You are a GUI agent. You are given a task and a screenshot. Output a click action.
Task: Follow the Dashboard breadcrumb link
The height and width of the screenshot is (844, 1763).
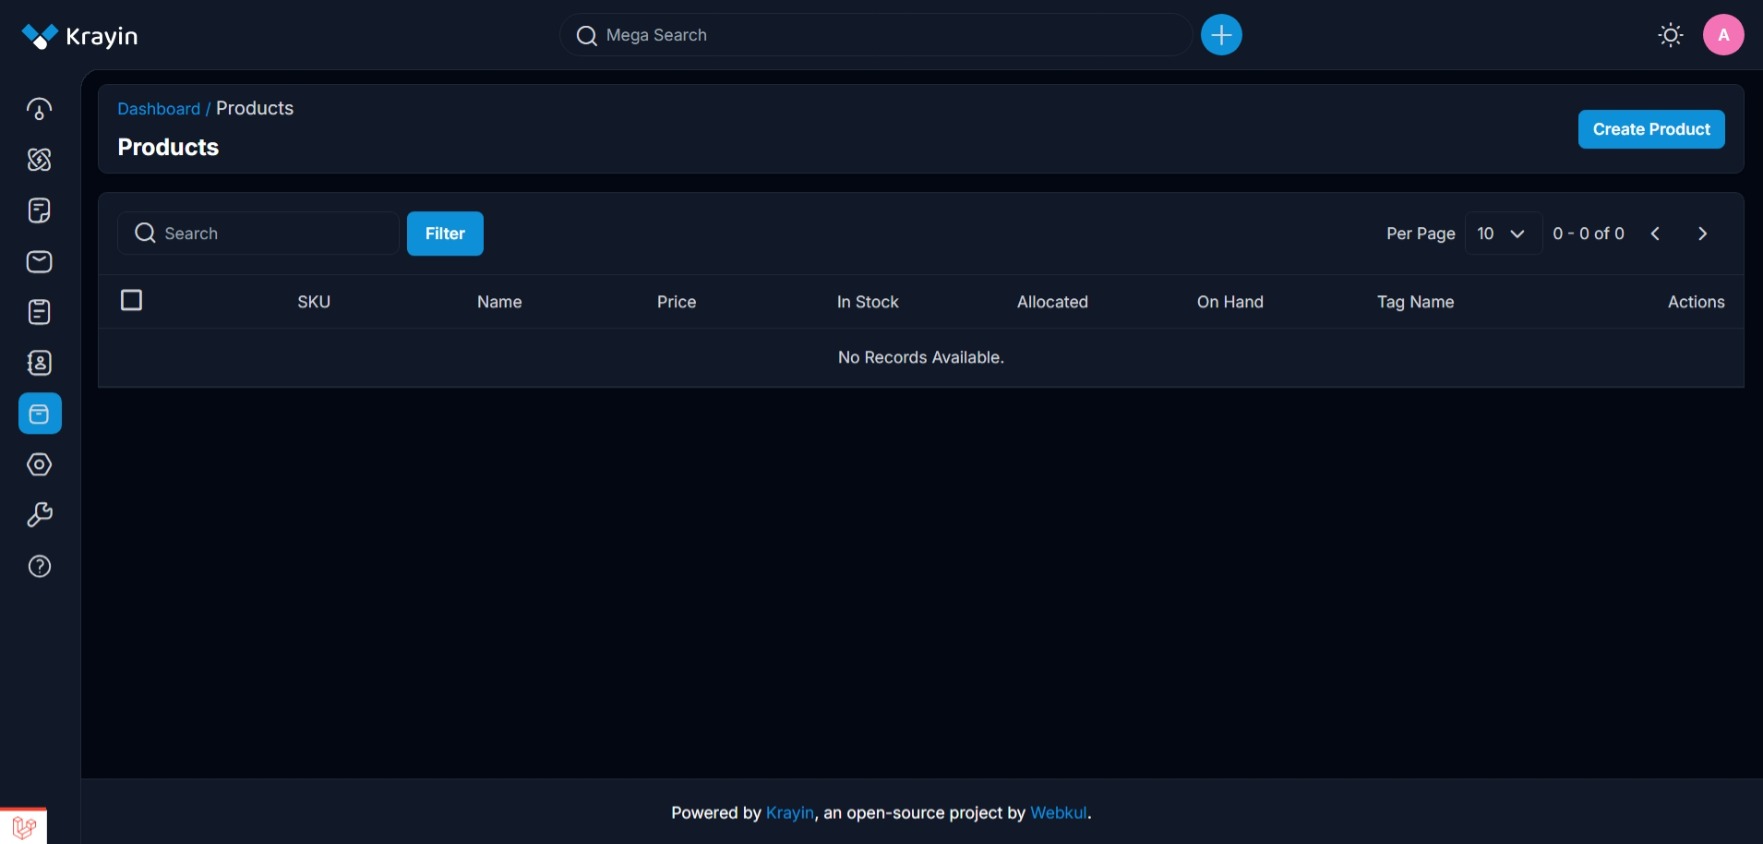click(x=159, y=109)
